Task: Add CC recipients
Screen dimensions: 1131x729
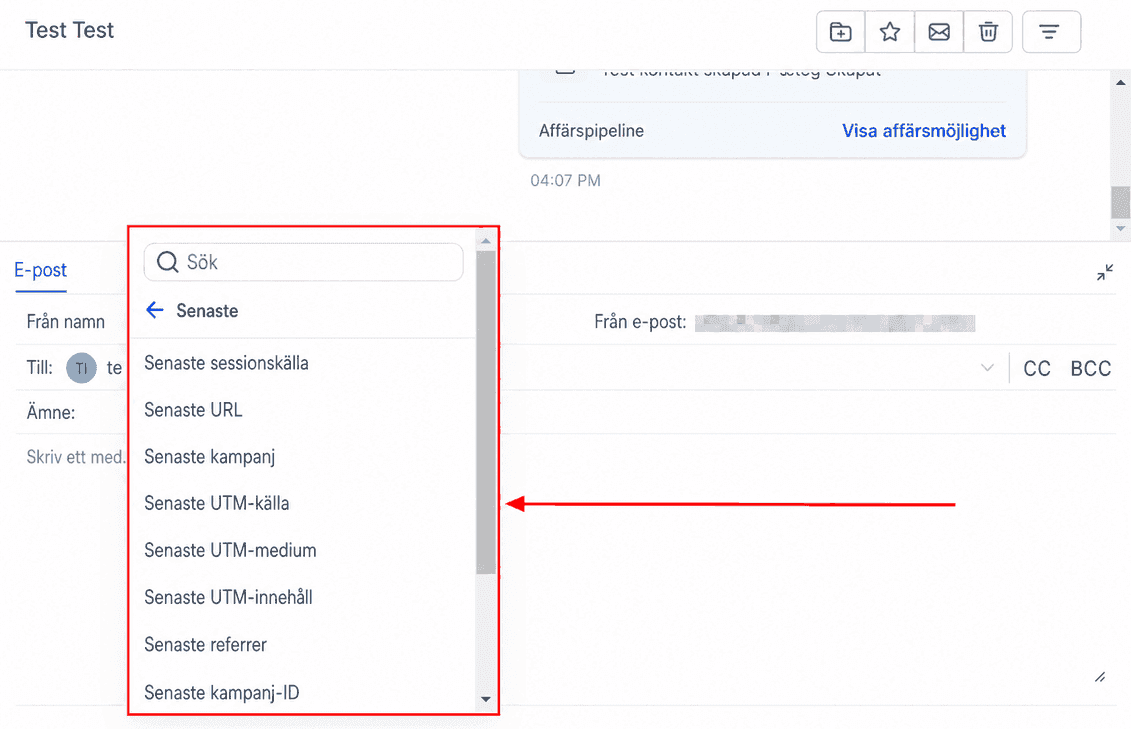Action: [x=1037, y=368]
